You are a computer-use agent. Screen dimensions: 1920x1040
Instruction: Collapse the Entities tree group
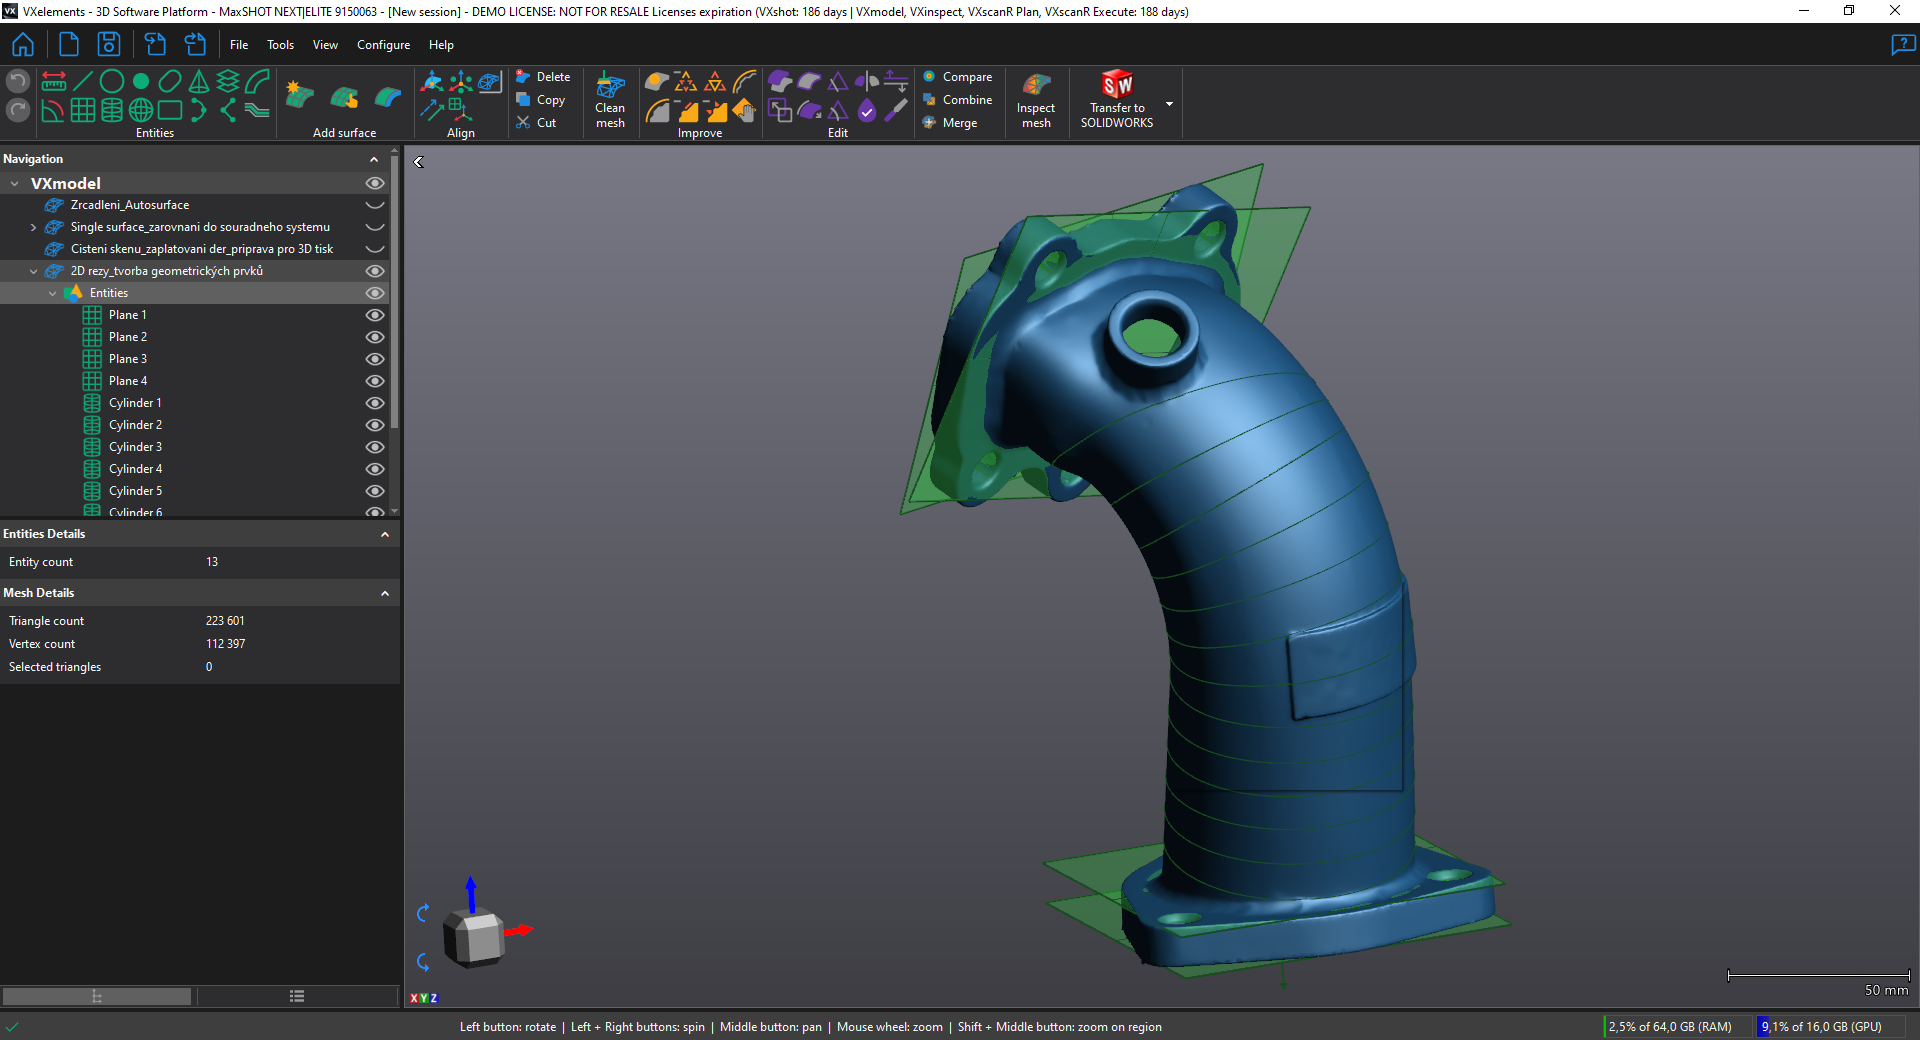click(53, 293)
